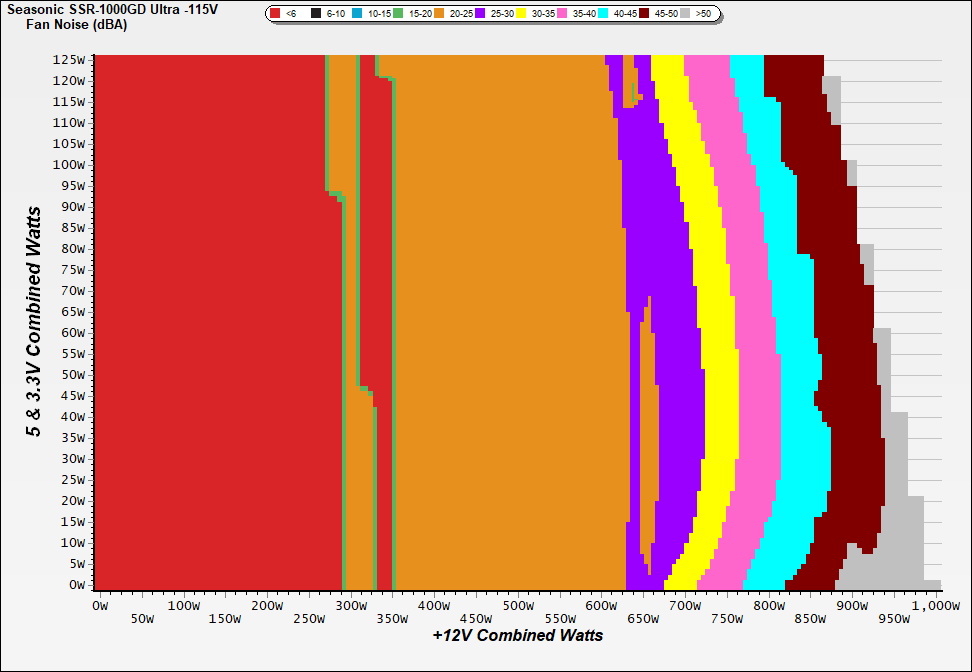
Task: Click the red <6 legend swatch
Action: click(x=276, y=14)
